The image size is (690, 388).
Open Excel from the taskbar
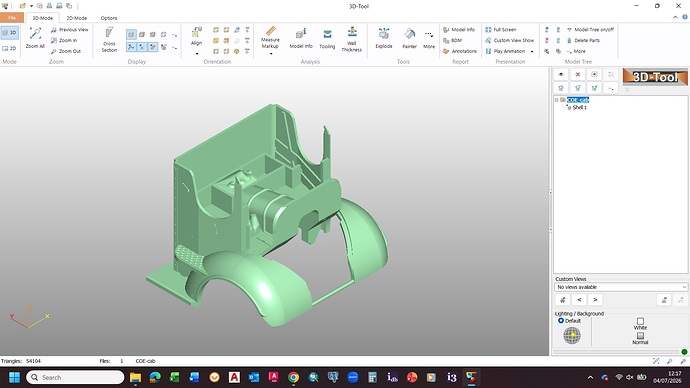(175, 377)
